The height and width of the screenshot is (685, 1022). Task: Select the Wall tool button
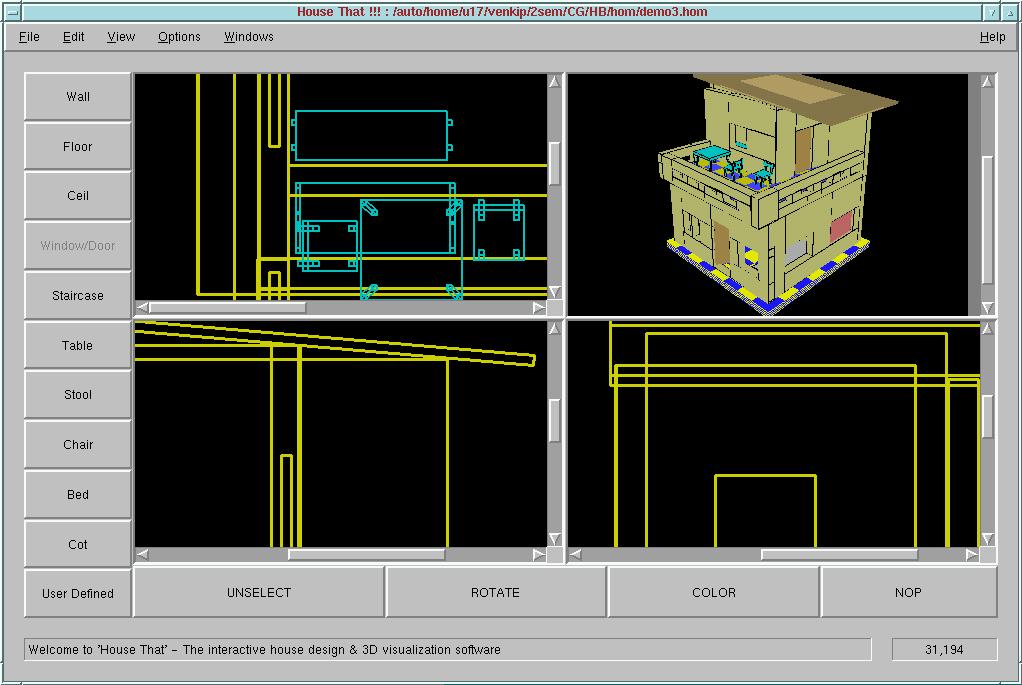click(x=78, y=96)
